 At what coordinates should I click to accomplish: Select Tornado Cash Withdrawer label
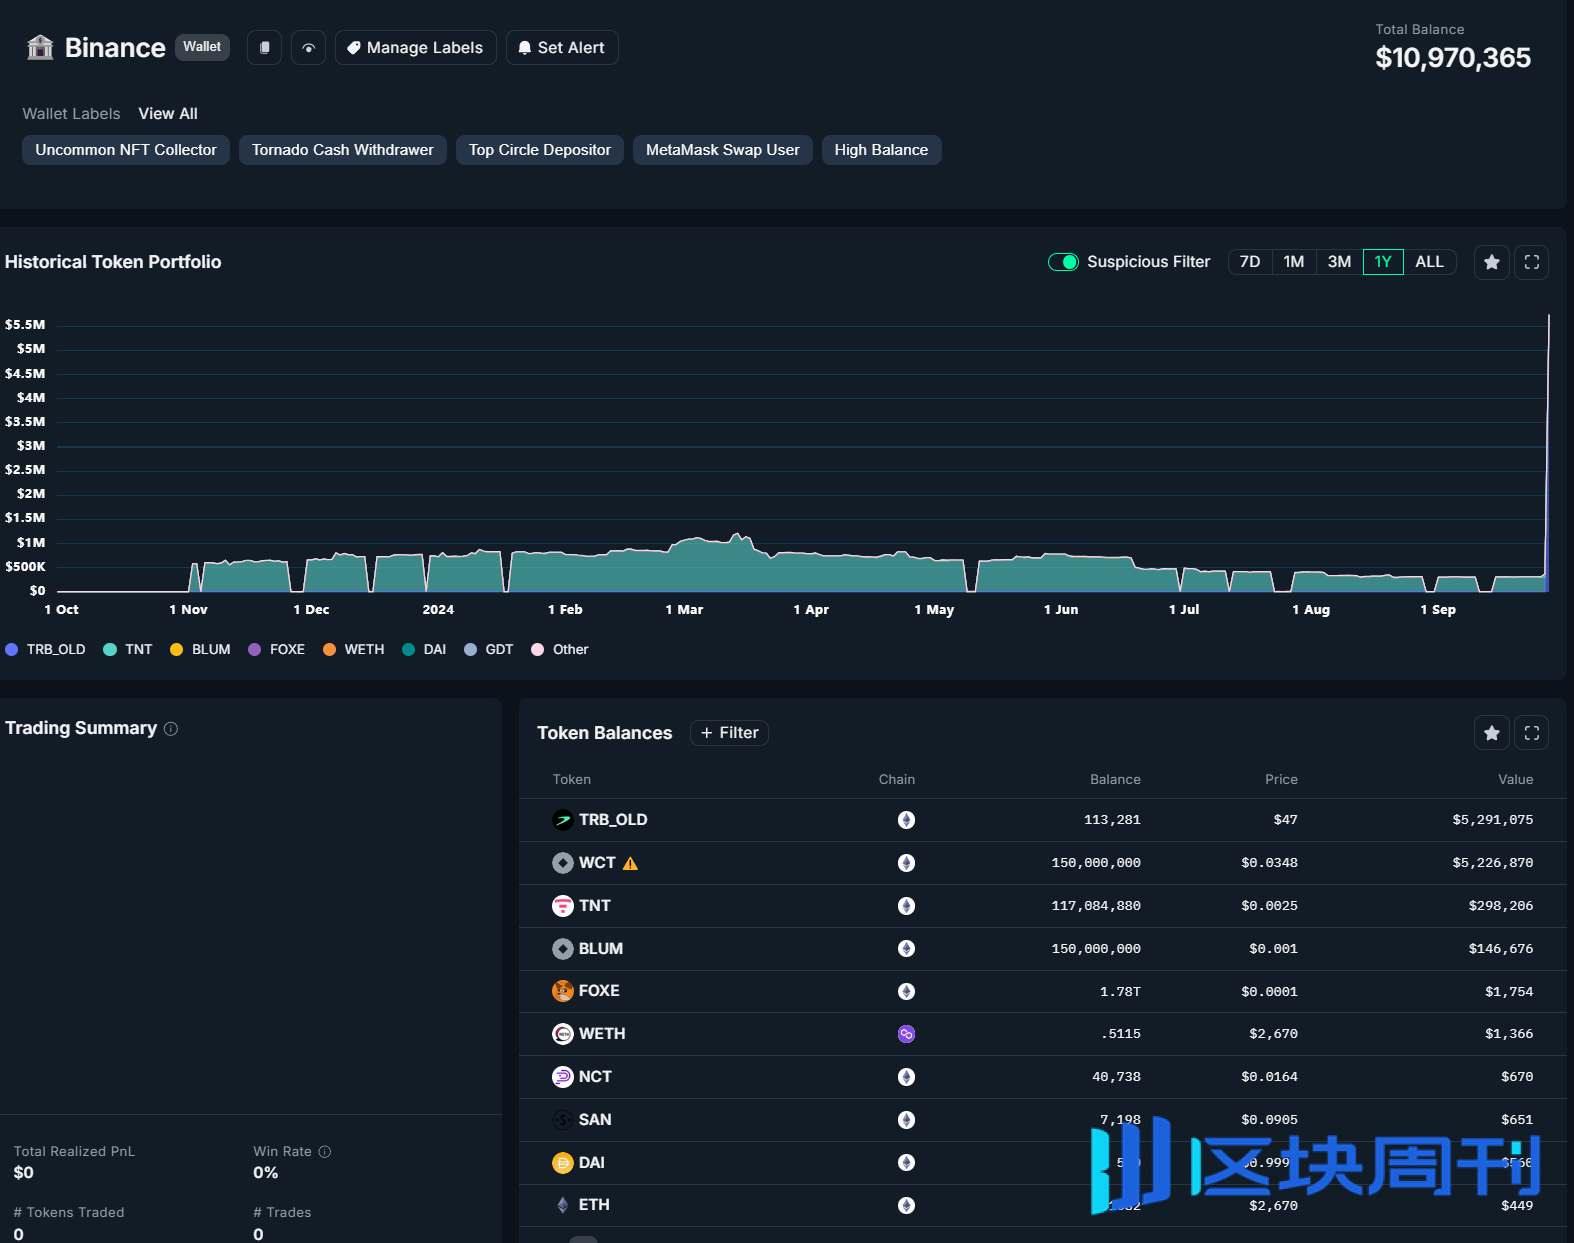click(343, 150)
